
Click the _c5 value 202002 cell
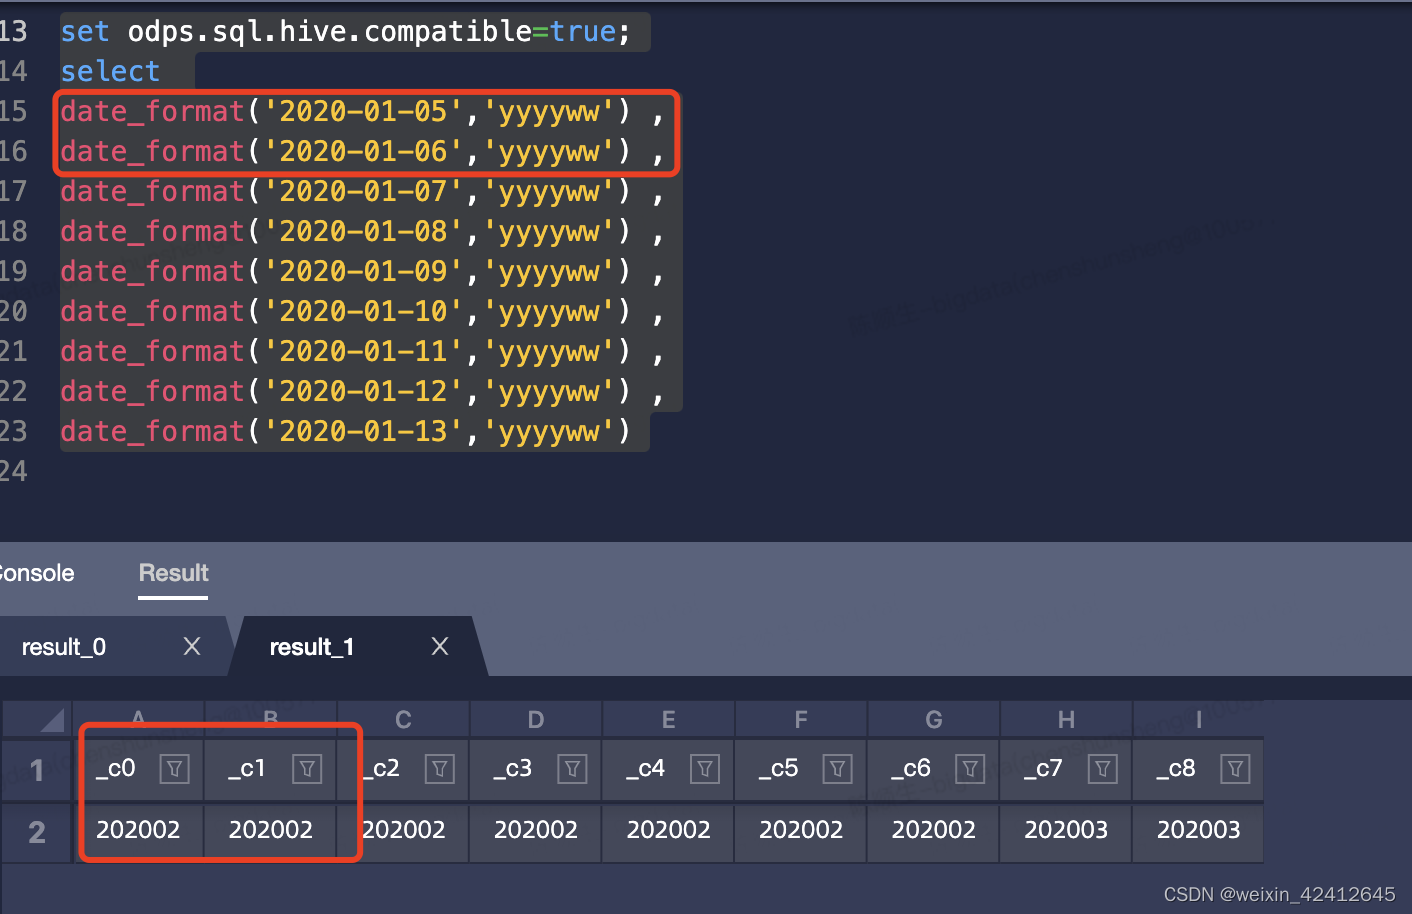point(801,830)
